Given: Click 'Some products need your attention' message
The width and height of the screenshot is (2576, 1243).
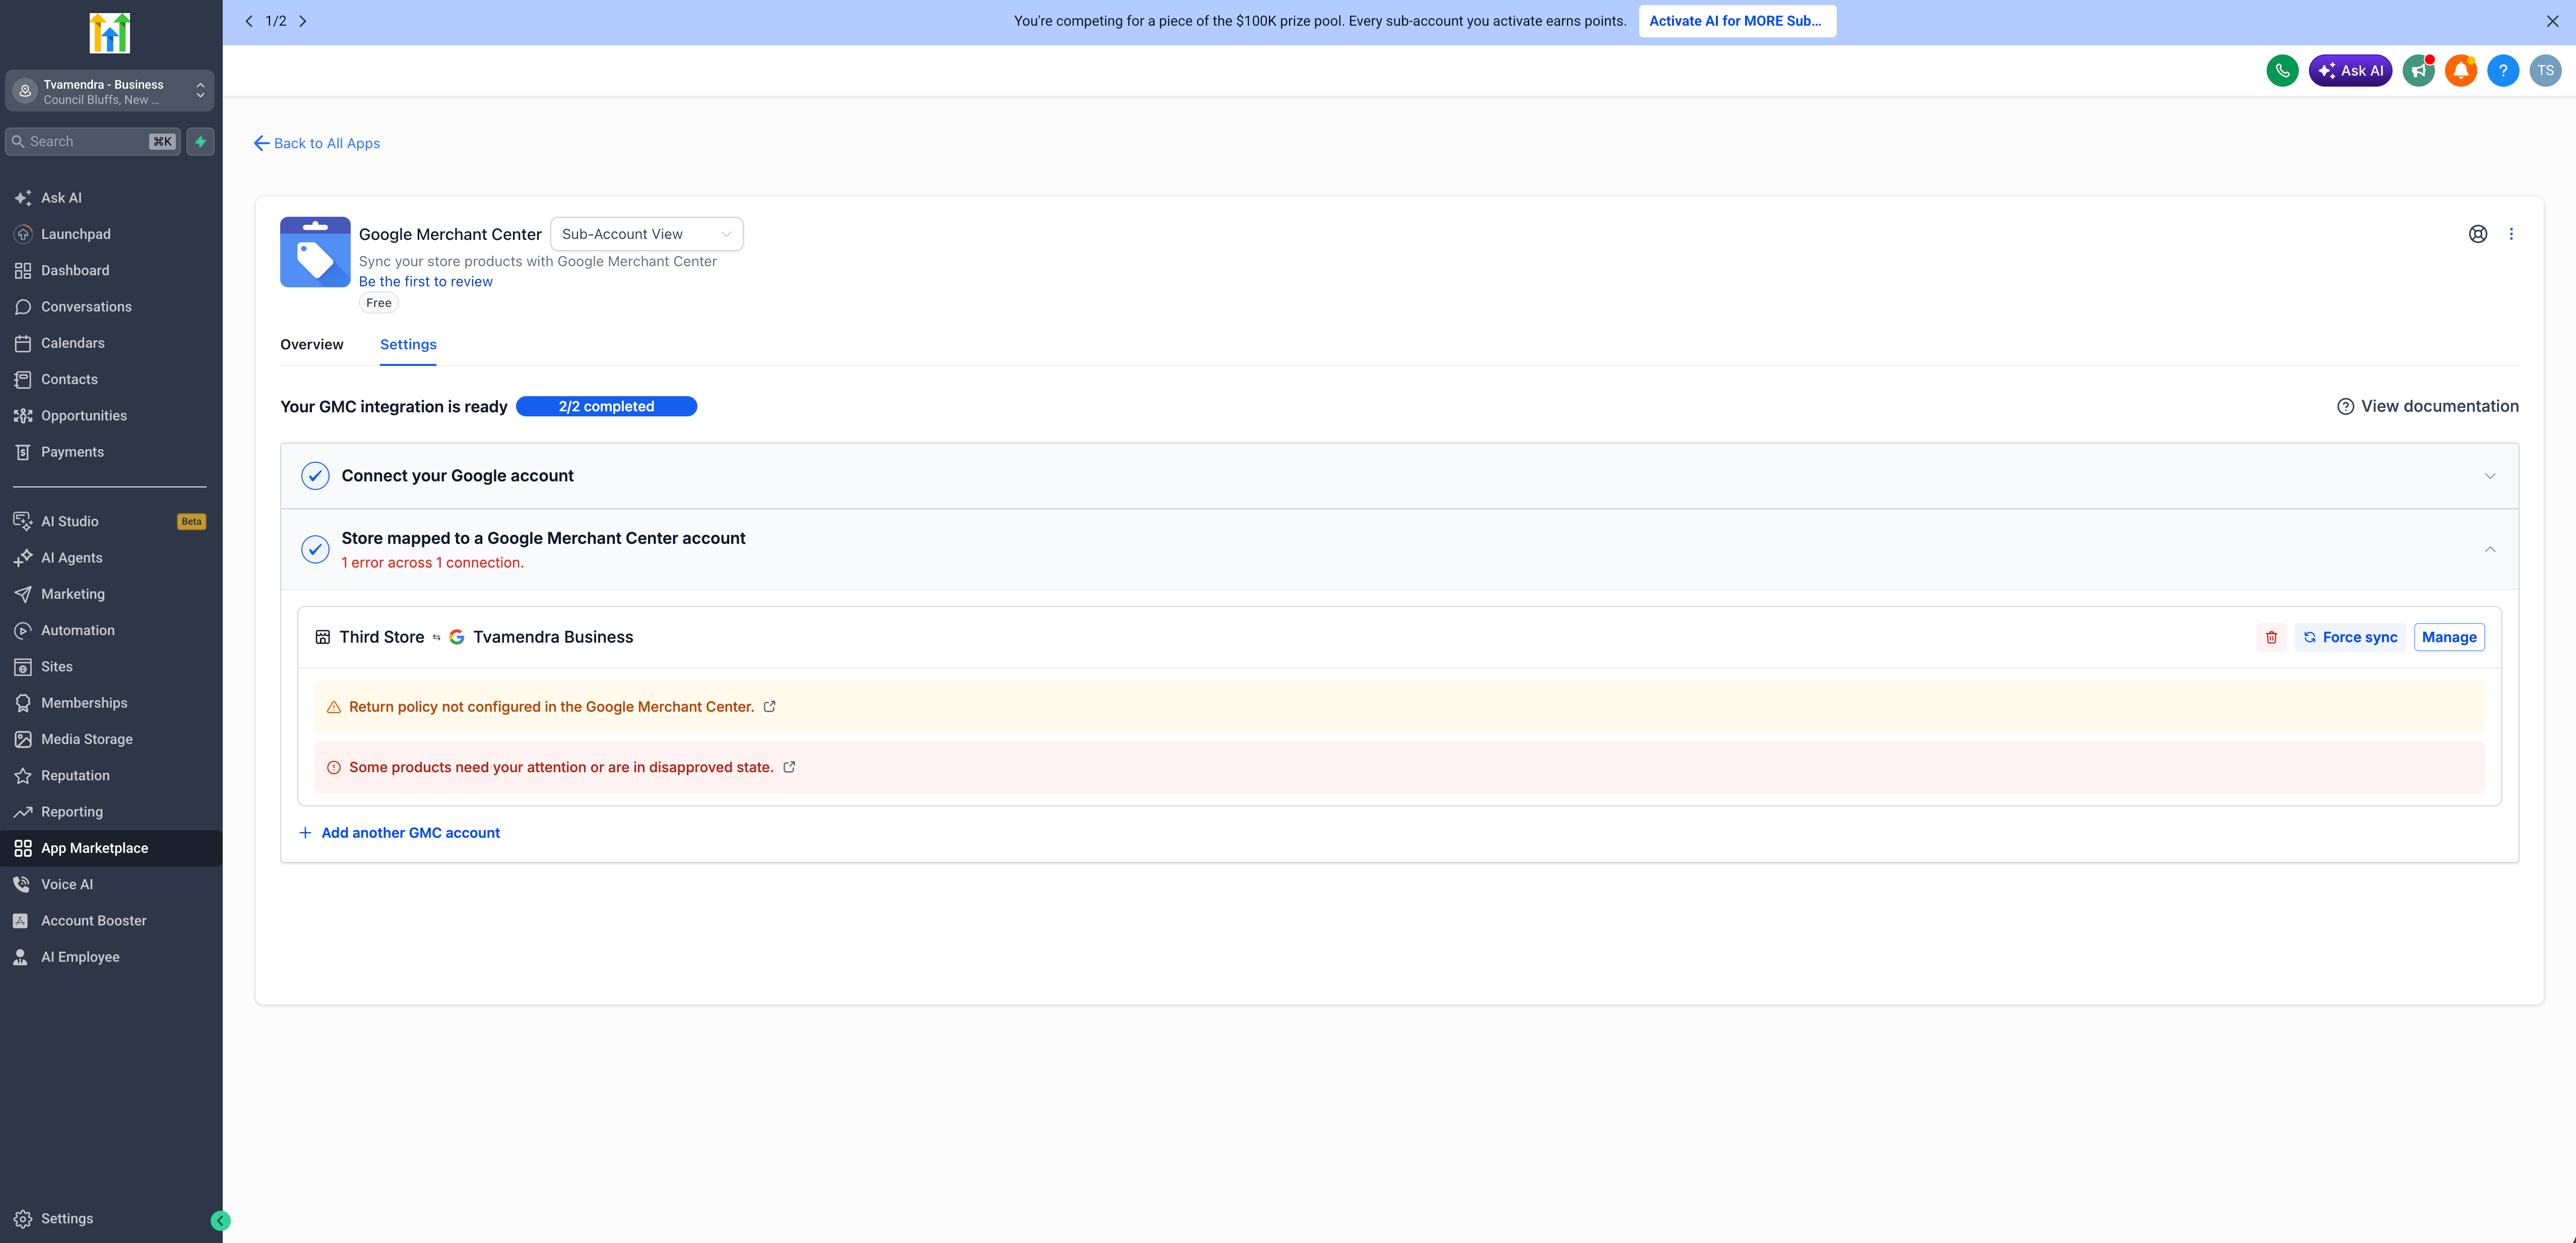Looking at the screenshot, I should [x=561, y=767].
